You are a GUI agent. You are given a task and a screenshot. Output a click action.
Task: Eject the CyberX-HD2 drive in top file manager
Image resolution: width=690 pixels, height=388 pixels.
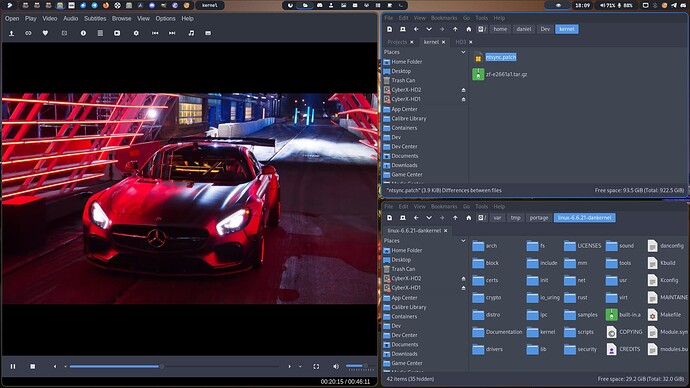463,90
